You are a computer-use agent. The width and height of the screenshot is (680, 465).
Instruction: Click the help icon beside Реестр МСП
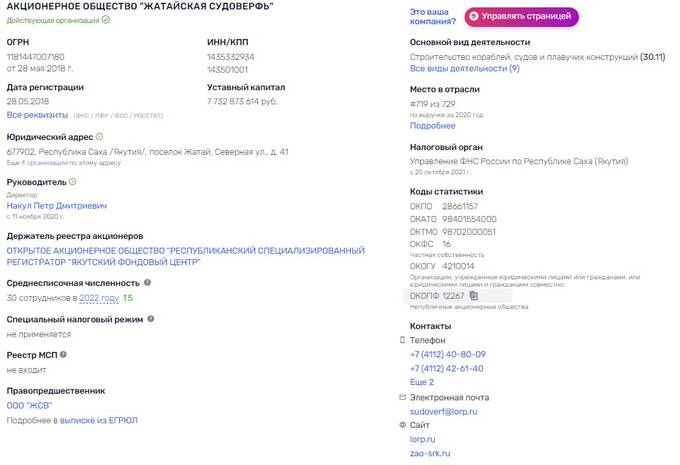(x=63, y=354)
